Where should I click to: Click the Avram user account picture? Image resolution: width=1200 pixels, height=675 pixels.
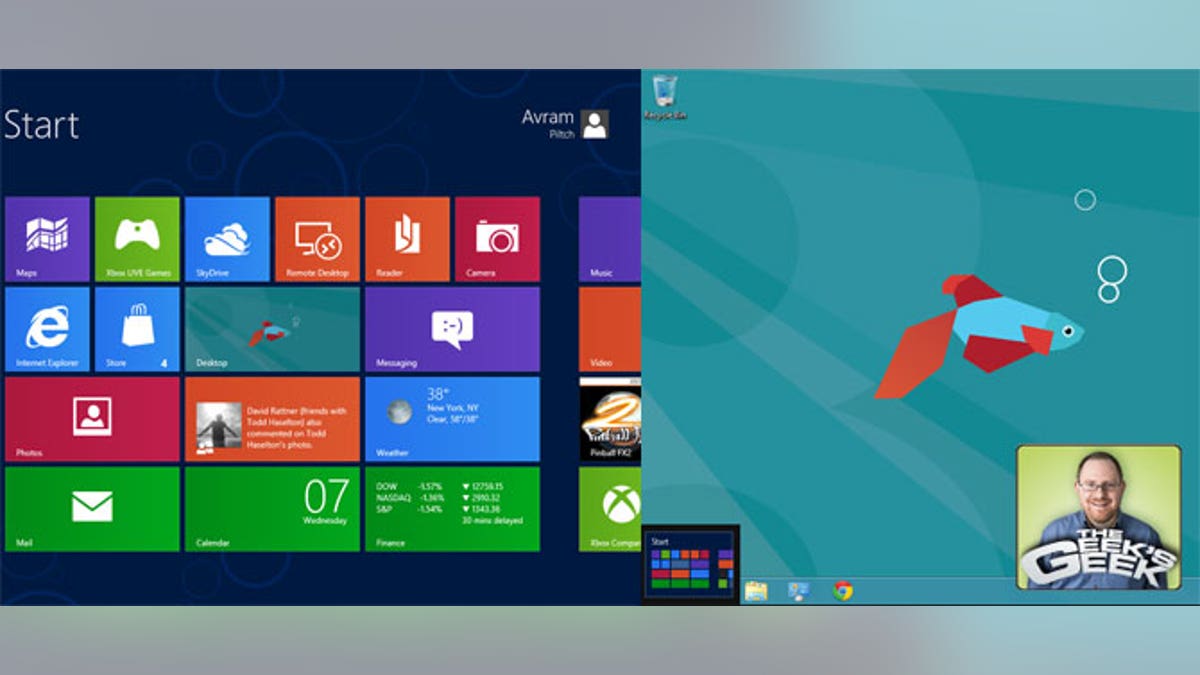(x=595, y=124)
